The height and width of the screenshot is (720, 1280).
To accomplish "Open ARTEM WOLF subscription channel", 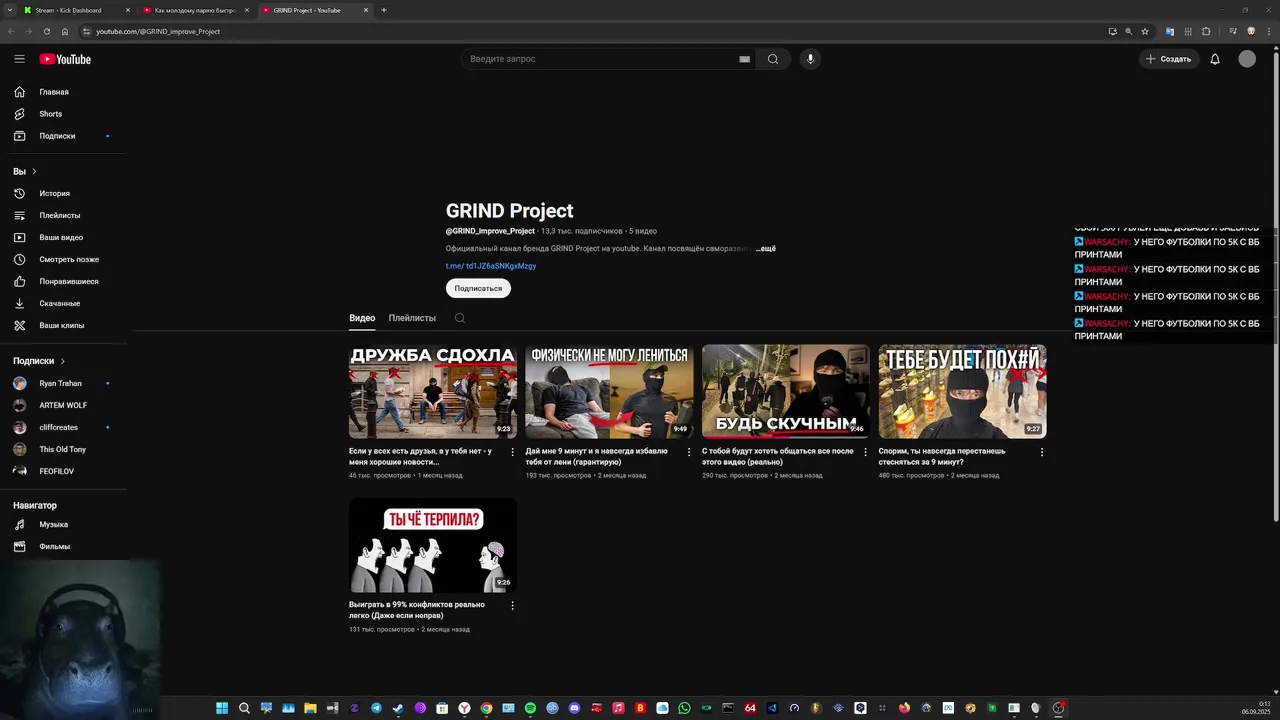I will click(x=64, y=405).
